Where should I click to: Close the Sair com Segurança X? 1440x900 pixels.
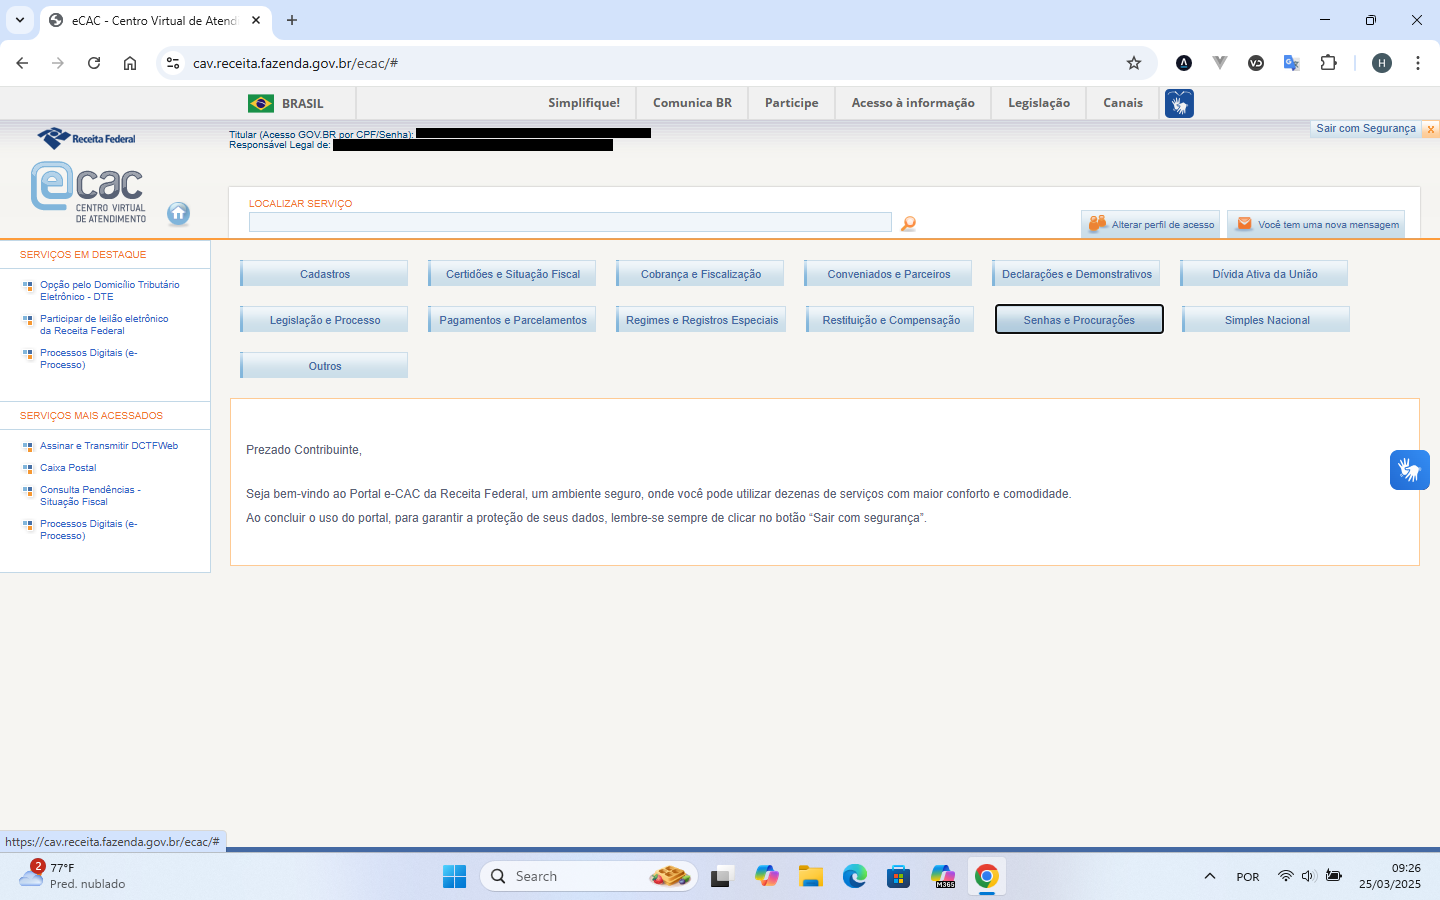point(1431,129)
